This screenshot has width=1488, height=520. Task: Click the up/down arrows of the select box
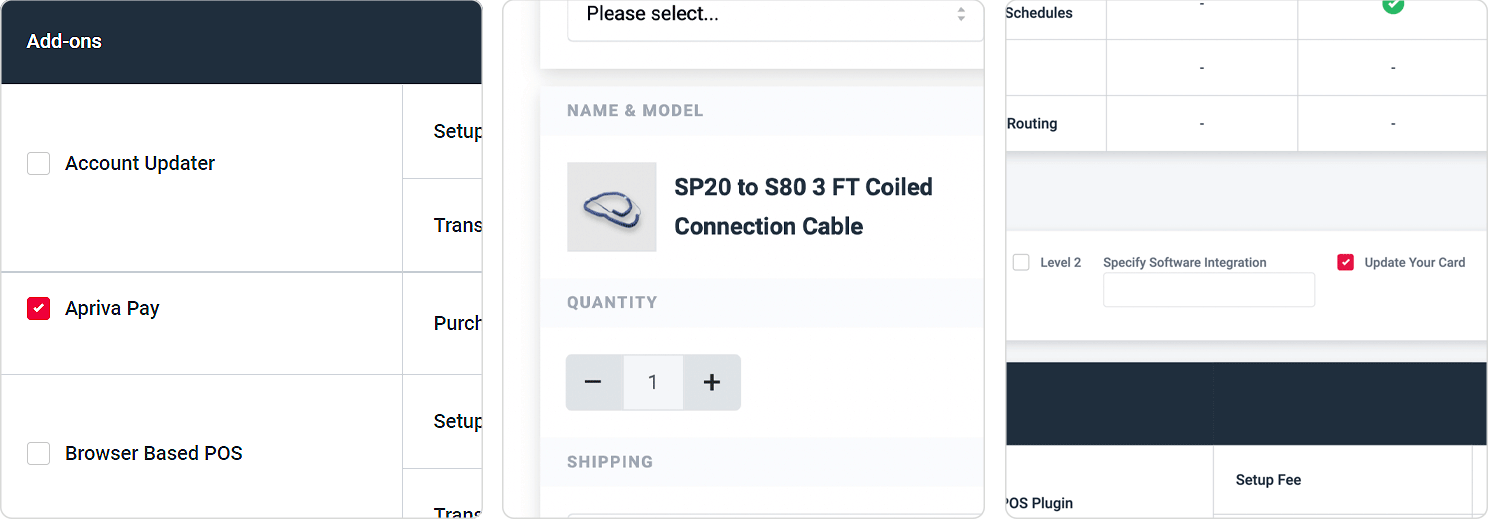click(961, 14)
